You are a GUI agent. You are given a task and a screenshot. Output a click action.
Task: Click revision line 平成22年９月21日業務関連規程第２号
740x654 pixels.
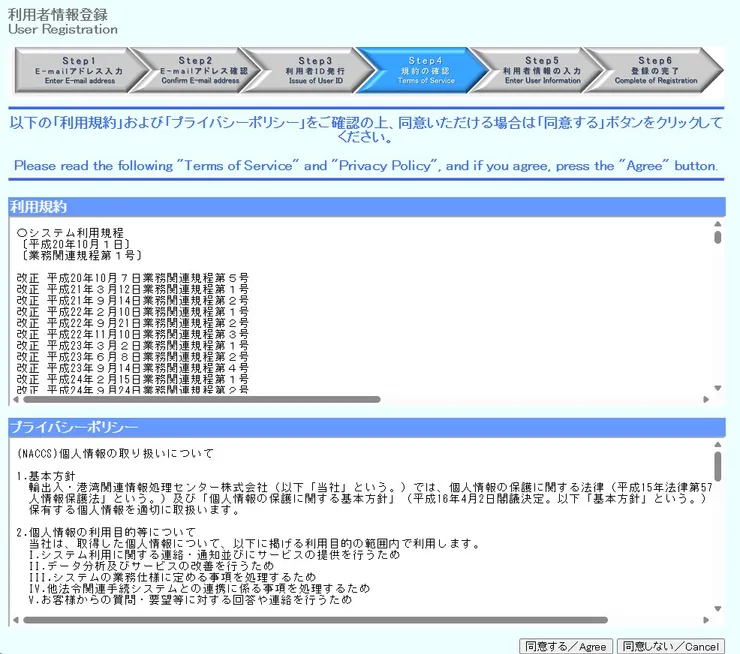[x=148, y=323]
